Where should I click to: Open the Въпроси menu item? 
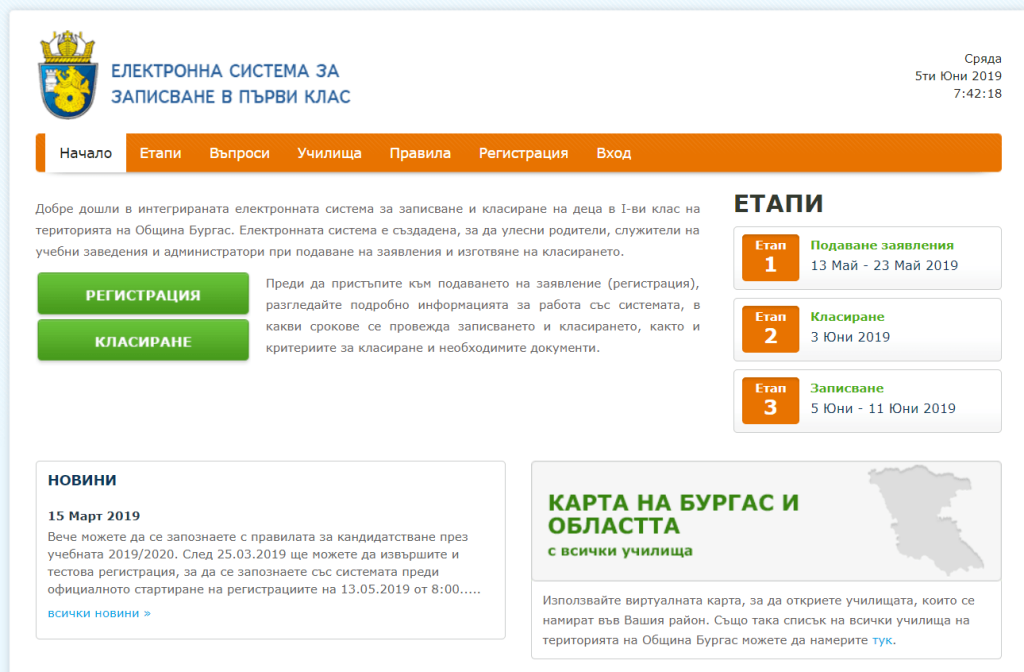[x=239, y=153]
